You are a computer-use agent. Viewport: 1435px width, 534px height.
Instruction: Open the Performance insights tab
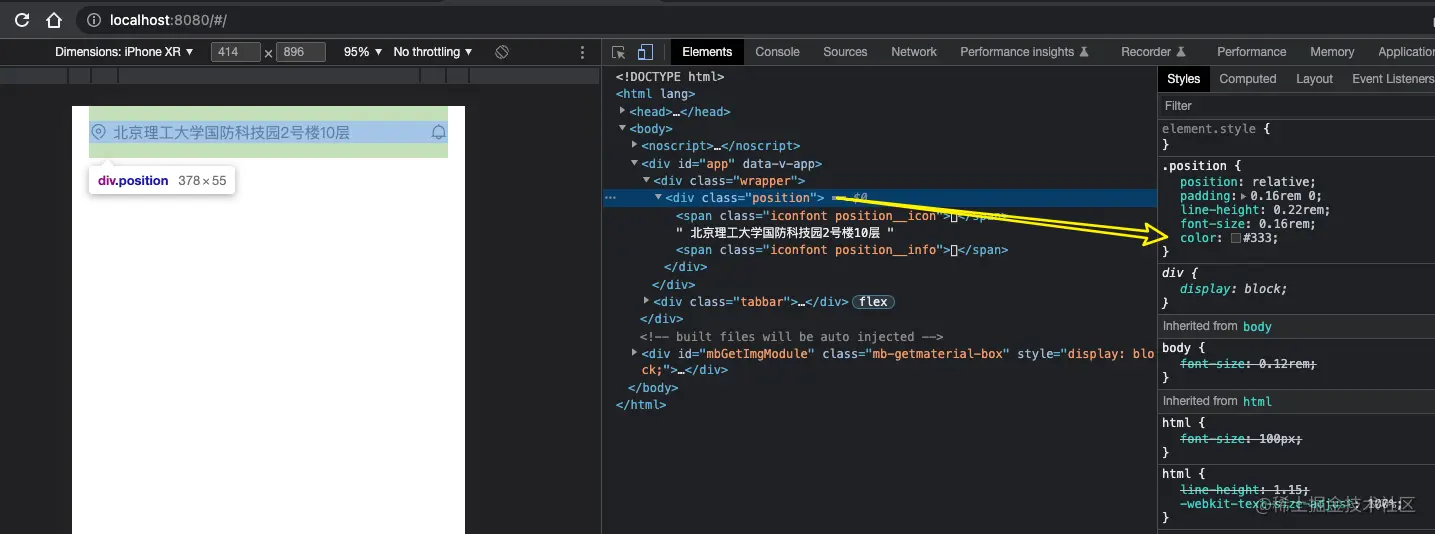pyautogui.click(x=1024, y=52)
